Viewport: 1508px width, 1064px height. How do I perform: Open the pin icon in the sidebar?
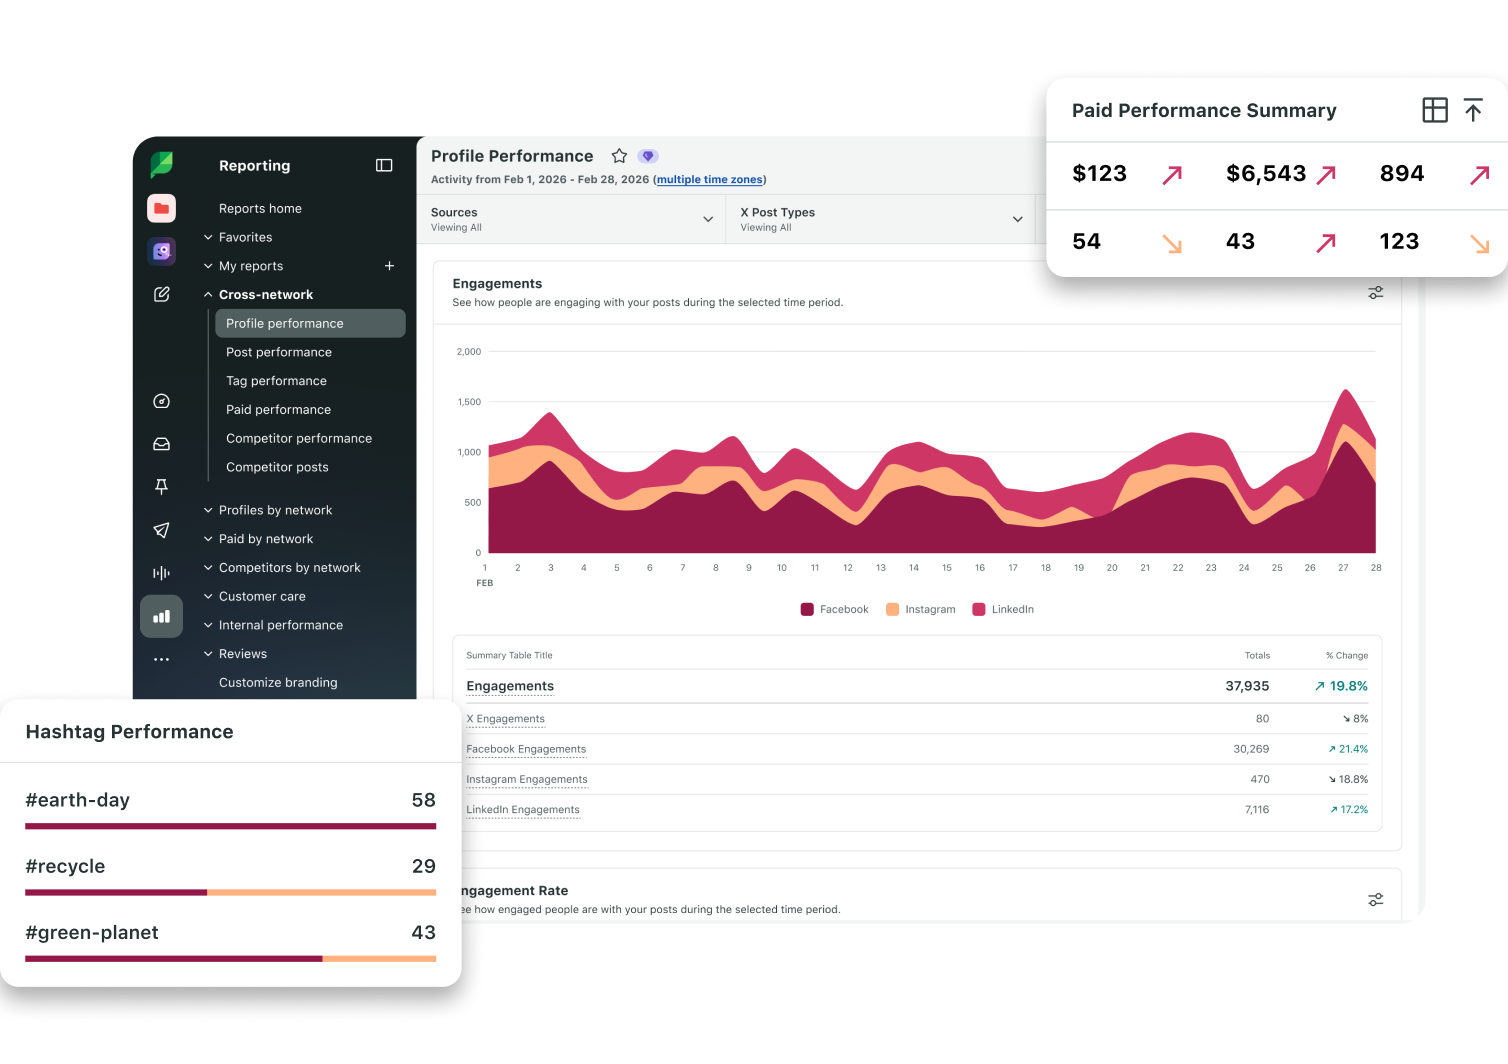pyautogui.click(x=162, y=486)
